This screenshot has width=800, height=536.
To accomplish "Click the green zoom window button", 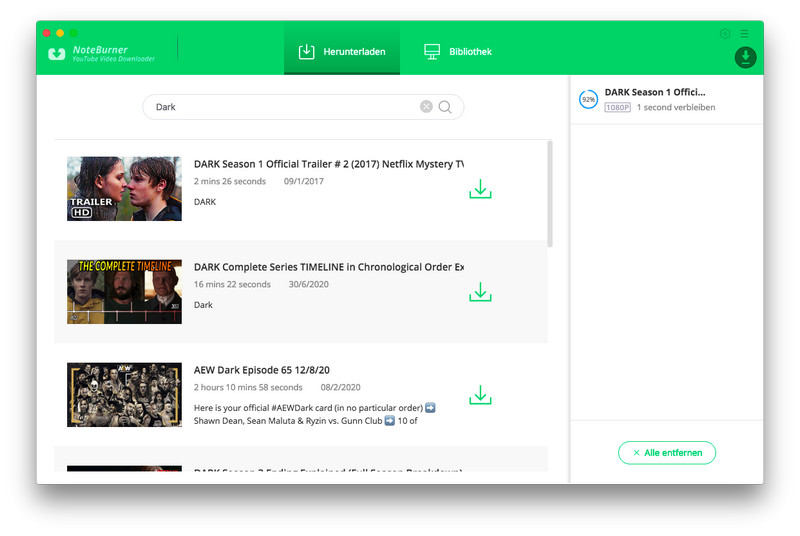I will [x=73, y=33].
